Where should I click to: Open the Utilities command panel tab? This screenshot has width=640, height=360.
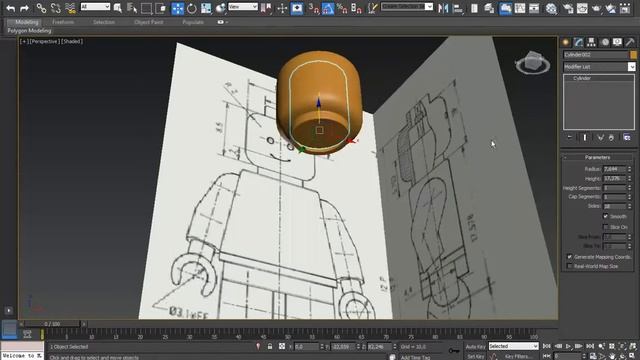630,42
